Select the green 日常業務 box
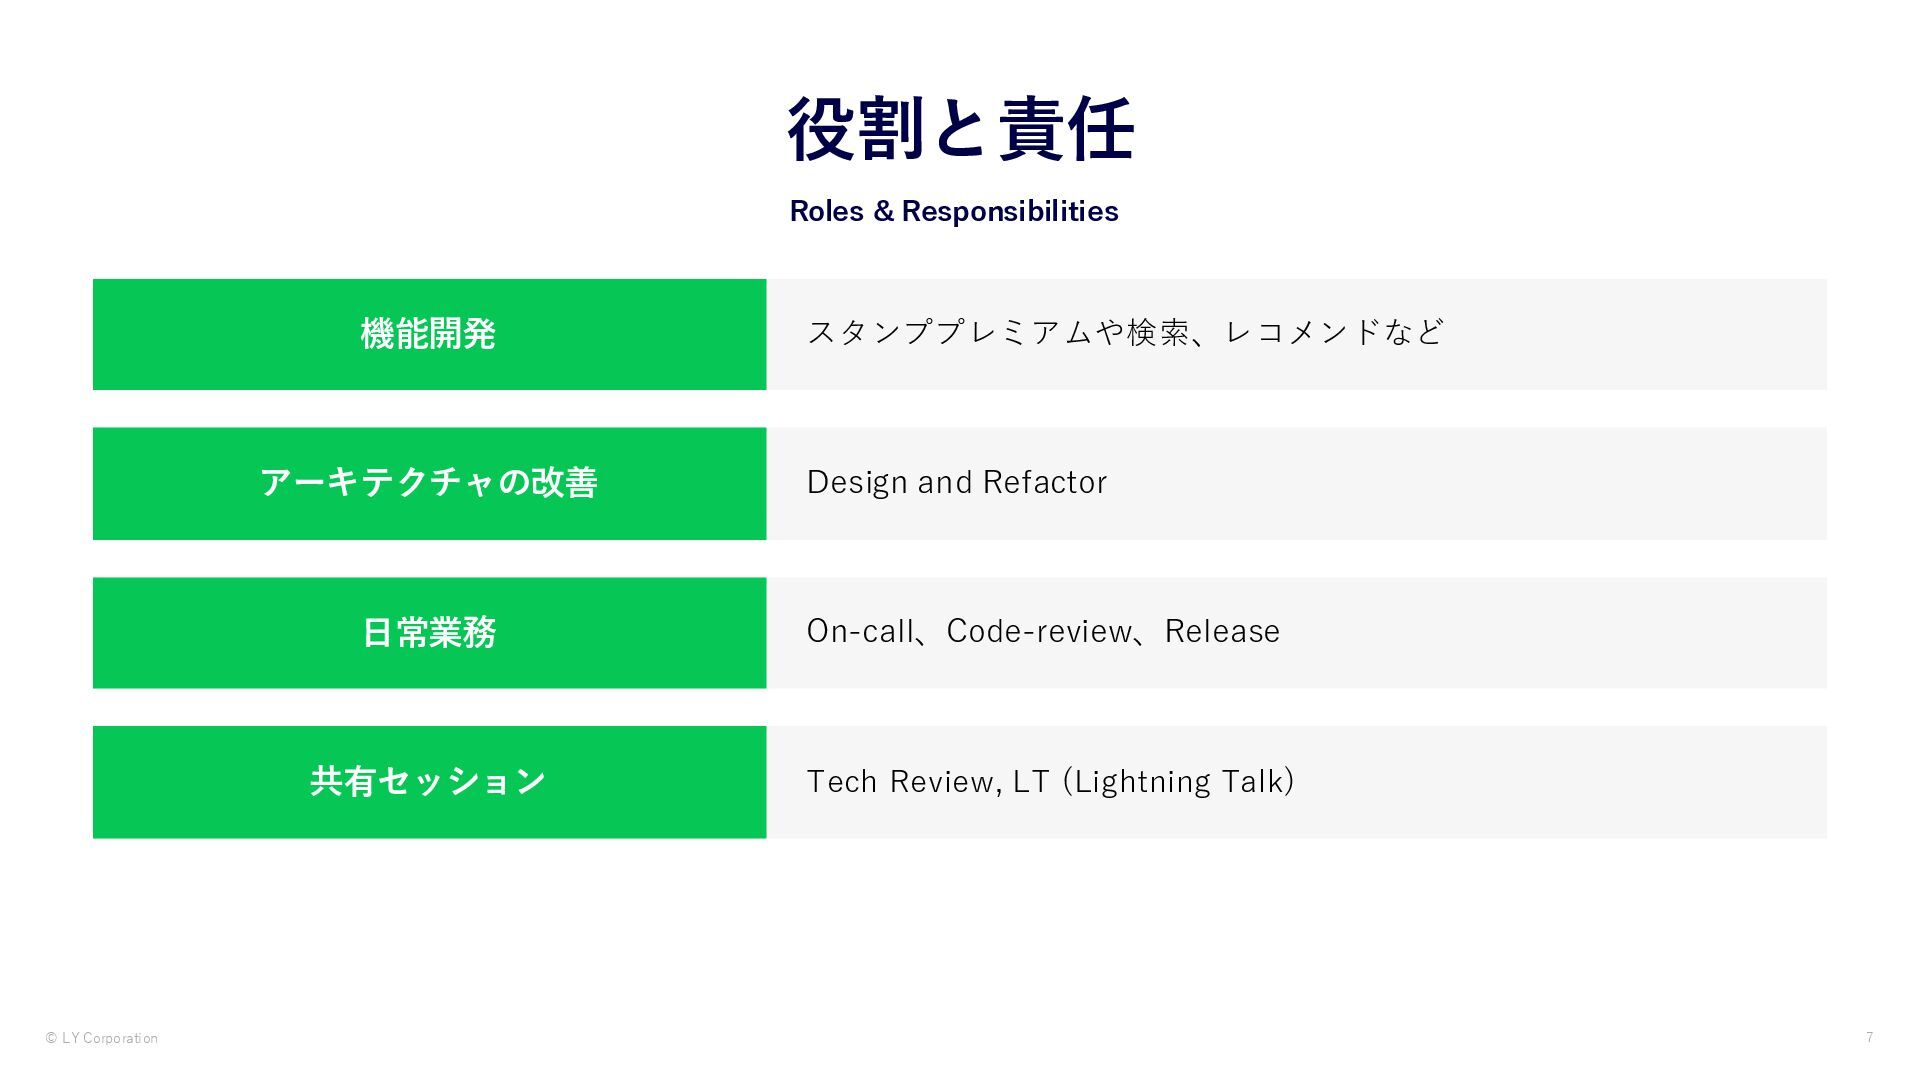This screenshot has height=1080, width=1920. point(429,632)
